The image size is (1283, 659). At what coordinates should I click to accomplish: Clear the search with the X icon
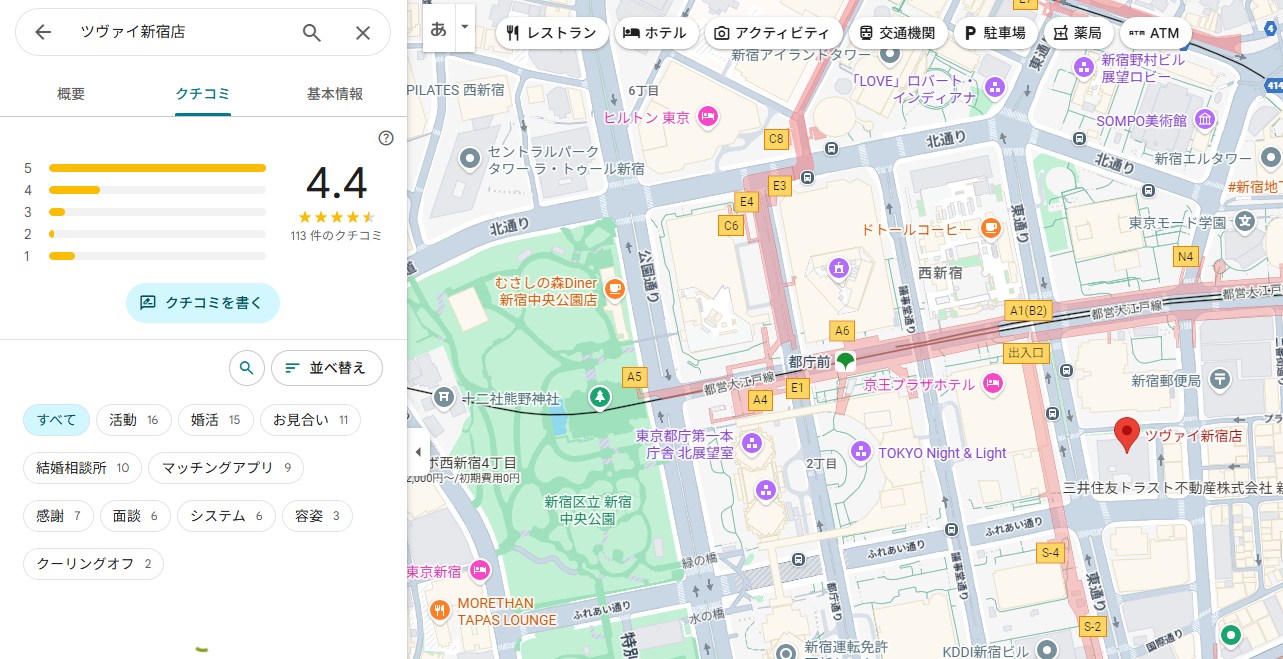pos(363,33)
